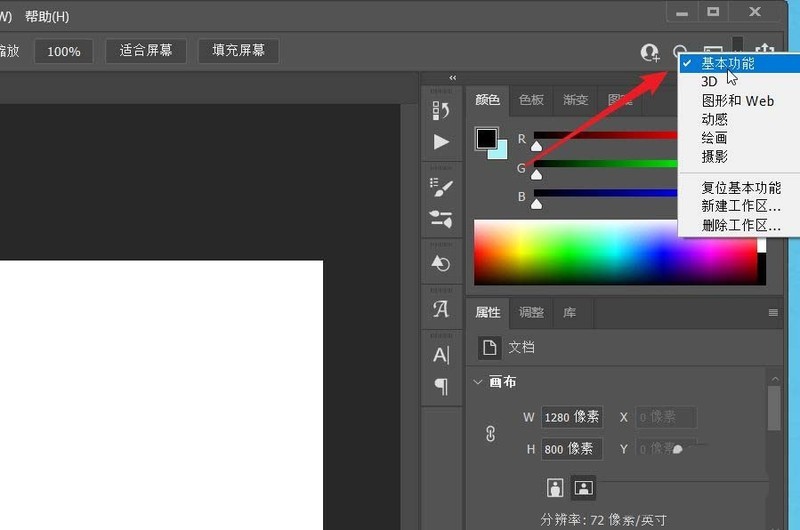
Task: Switch to the 调整 tab
Action: coord(531,313)
